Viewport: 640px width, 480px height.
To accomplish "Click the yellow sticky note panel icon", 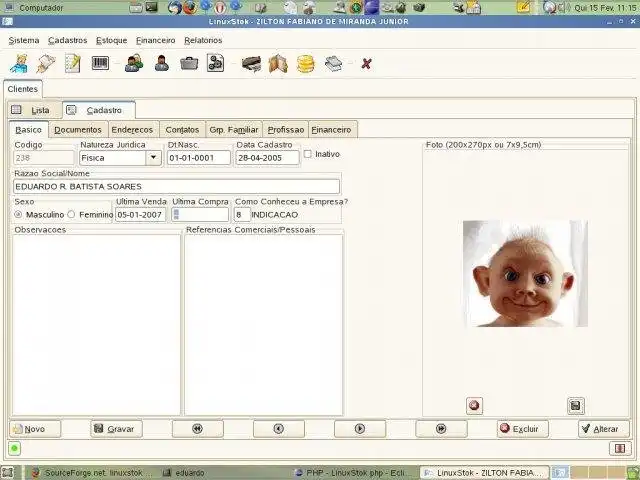I will pos(524,7).
